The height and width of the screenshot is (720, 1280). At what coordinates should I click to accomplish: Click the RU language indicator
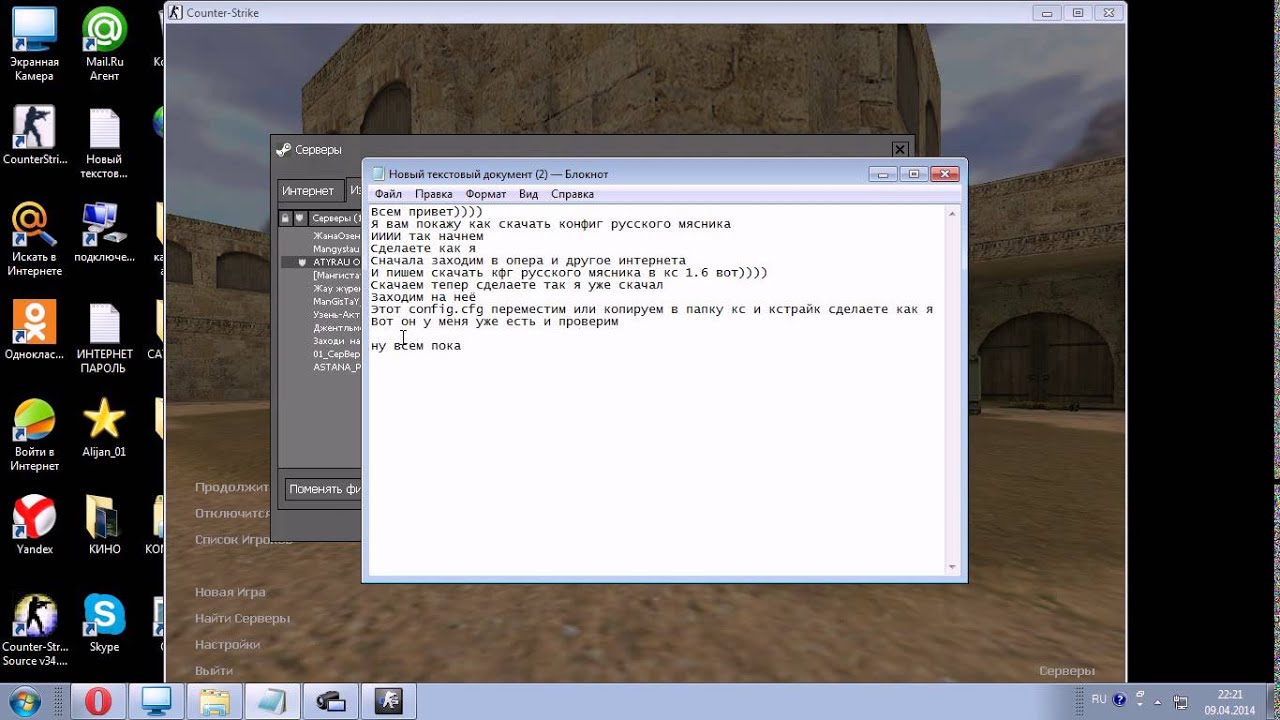pyautogui.click(x=1099, y=700)
